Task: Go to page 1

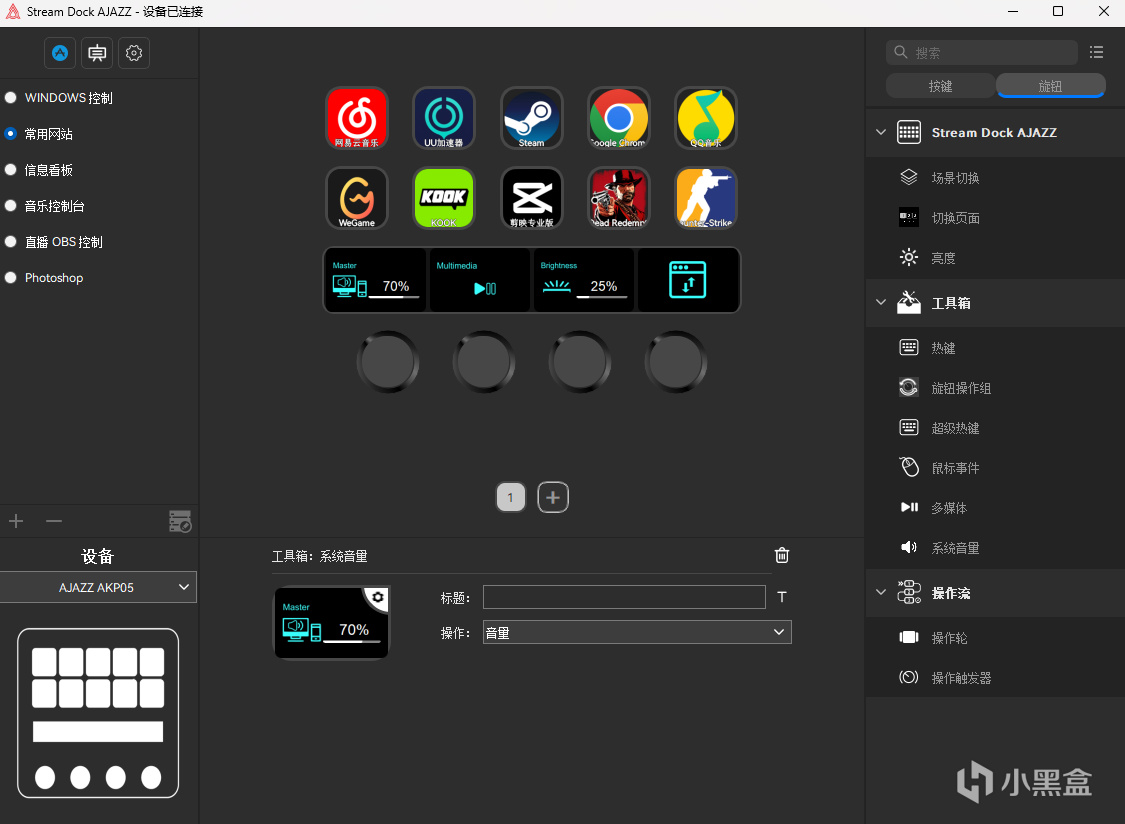Action: pyautogui.click(x=511, y=497)
